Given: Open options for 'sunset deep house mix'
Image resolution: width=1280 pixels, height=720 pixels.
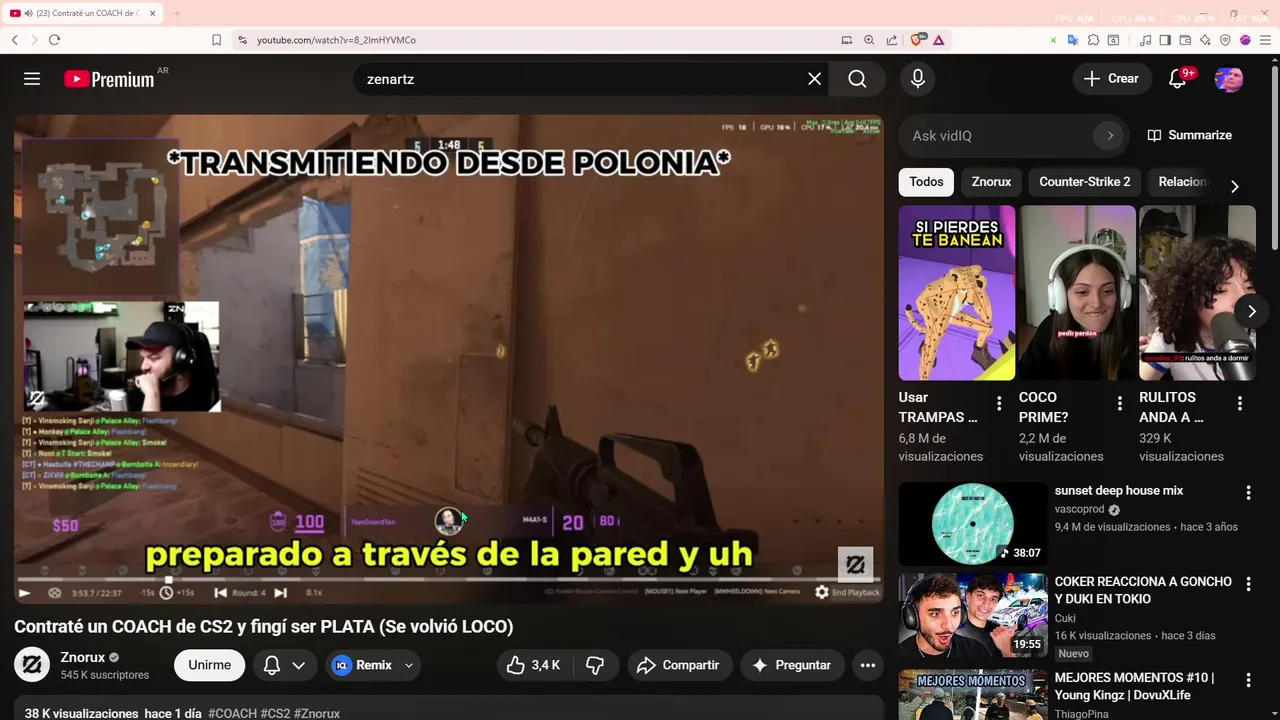Looking at the screenshot, I should pyautogui.click(x=1248, y=492).
